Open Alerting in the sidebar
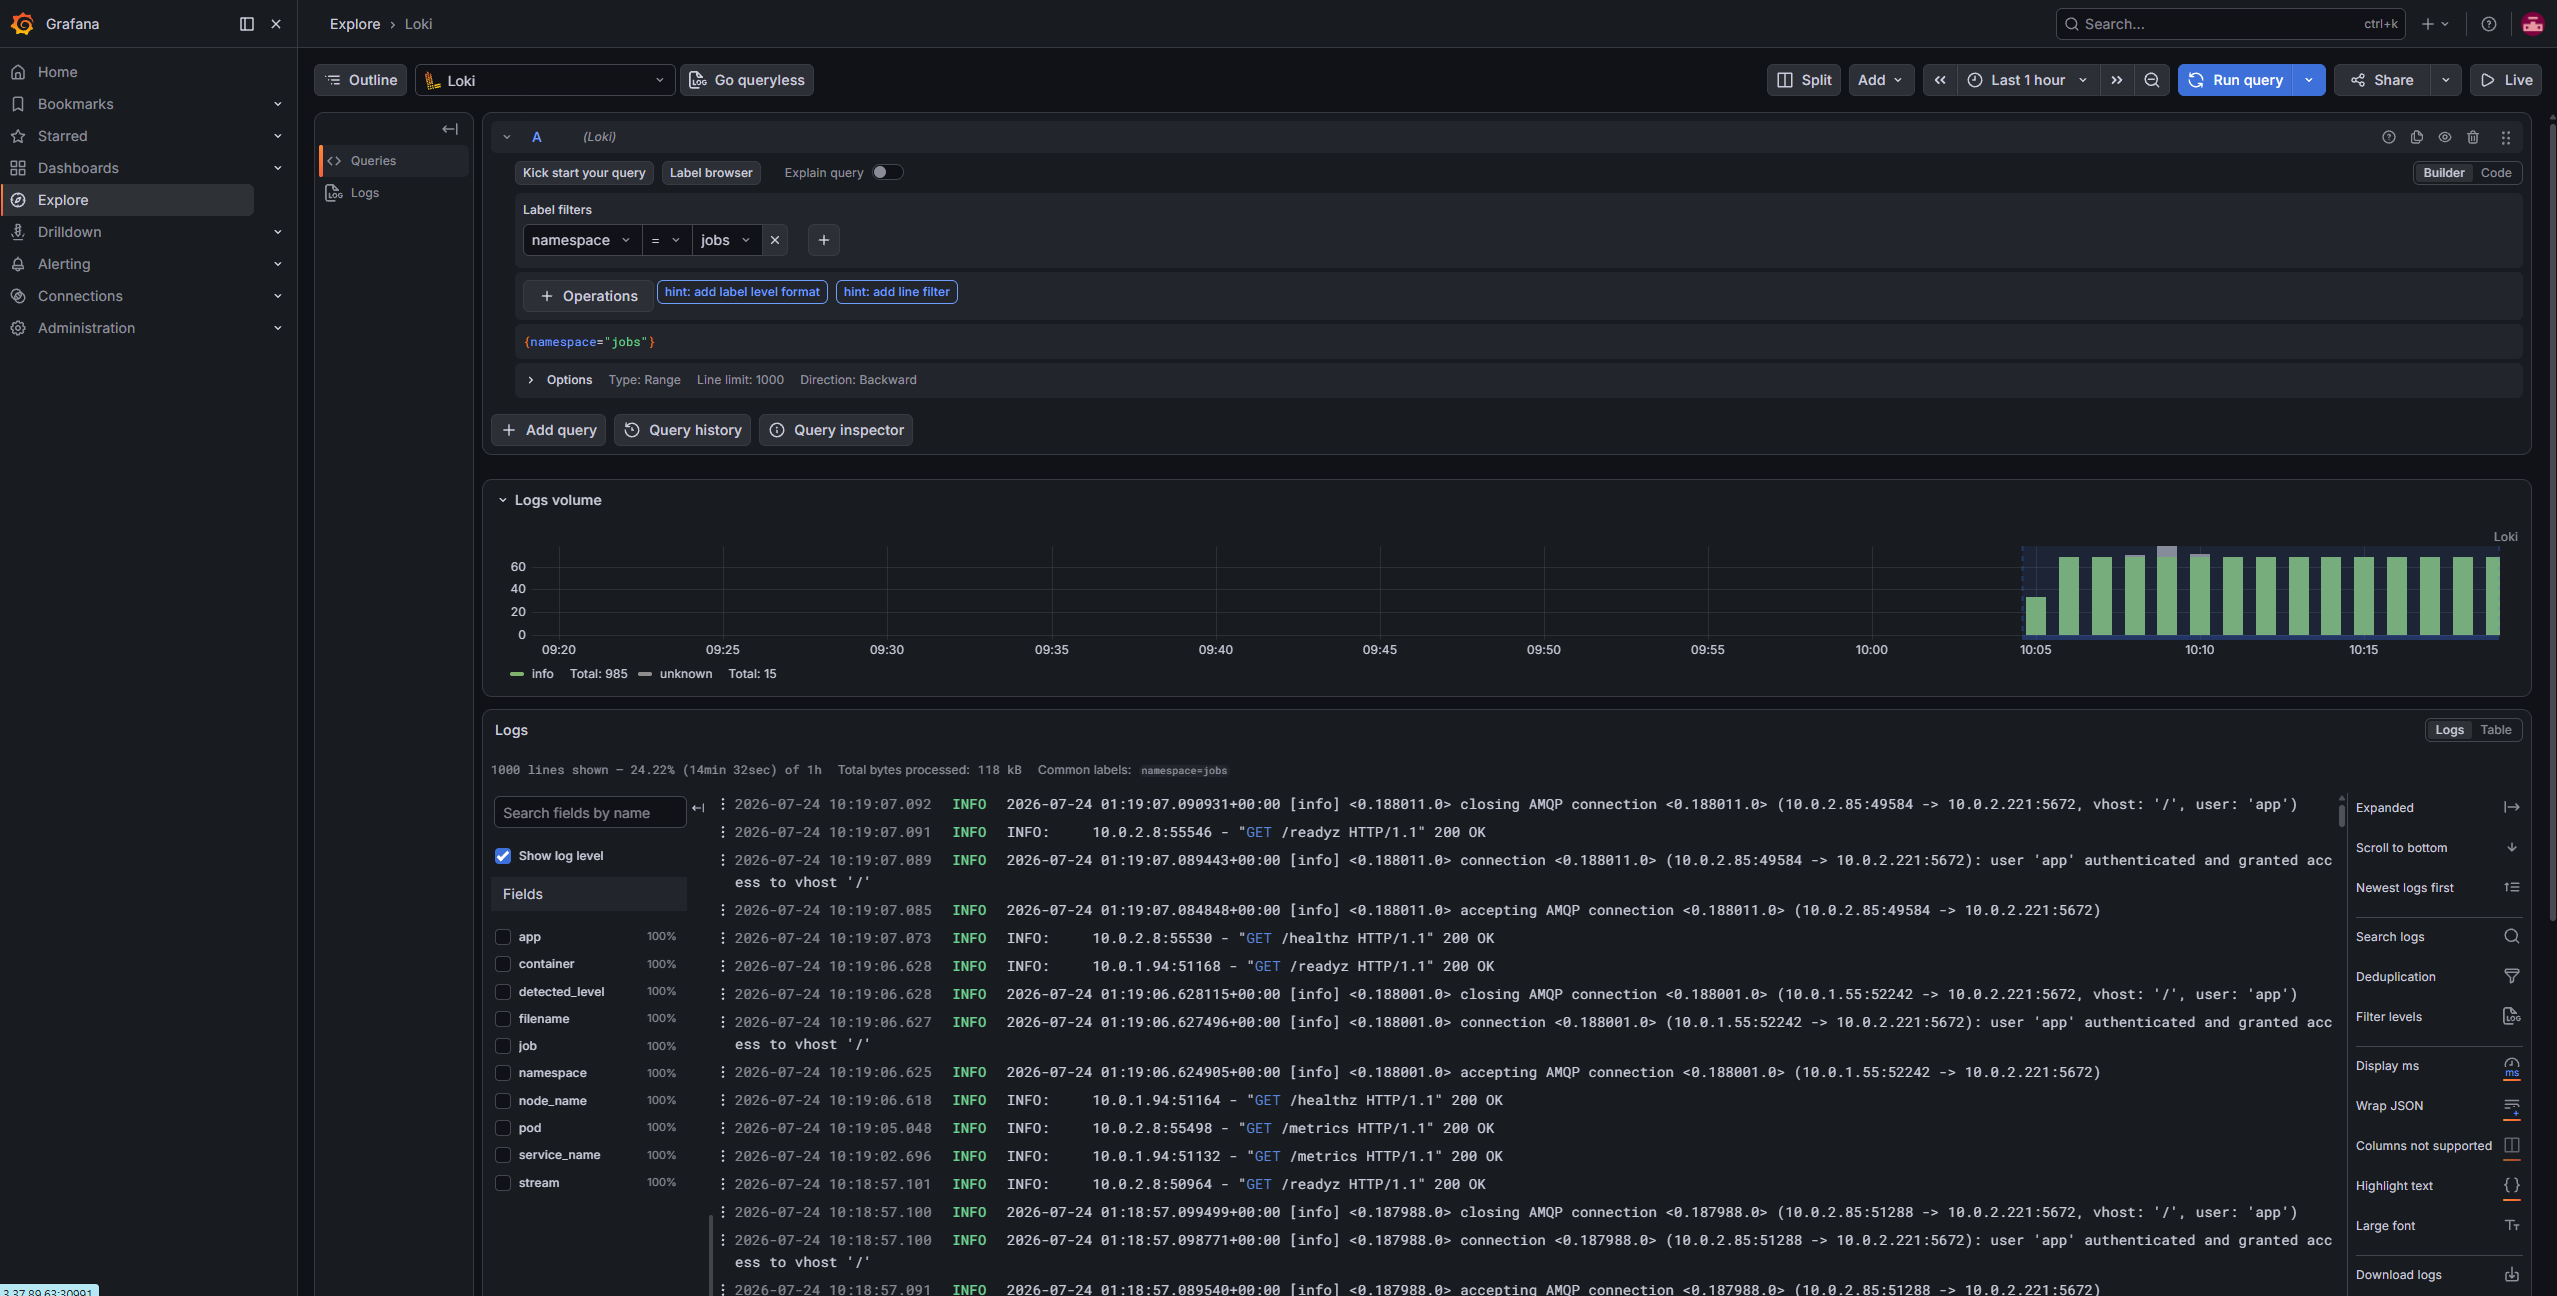This screenshot has width=2557, height=1296. (64, 264)
